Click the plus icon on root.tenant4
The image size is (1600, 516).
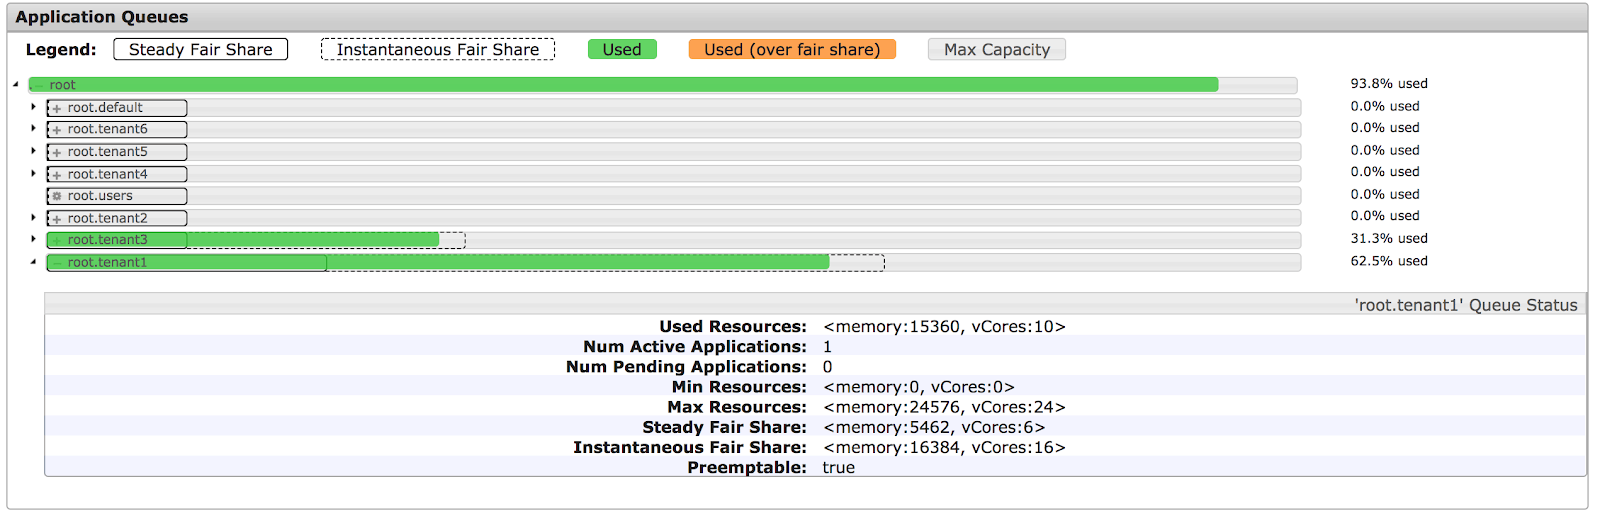pos(57,175)
